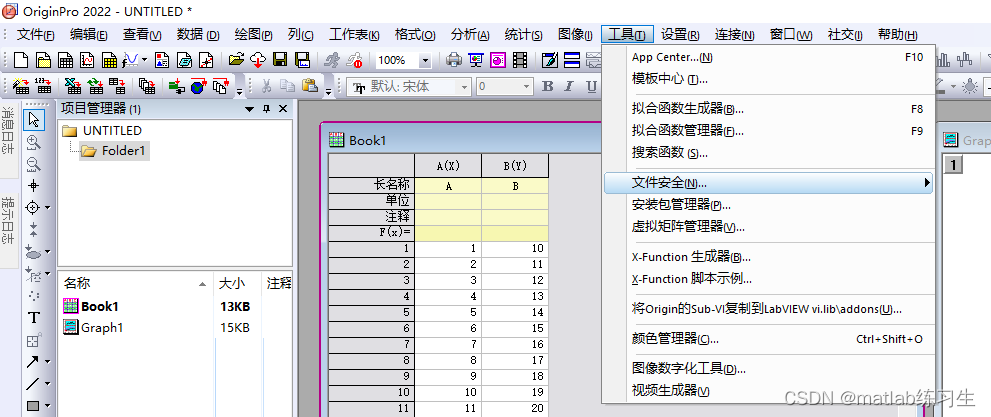Image resolution: width=991 pixels, height=417 pixels.
Task: Choose 模板中心 menu entry
Action: pyautogui.click(x=768, y=79)
